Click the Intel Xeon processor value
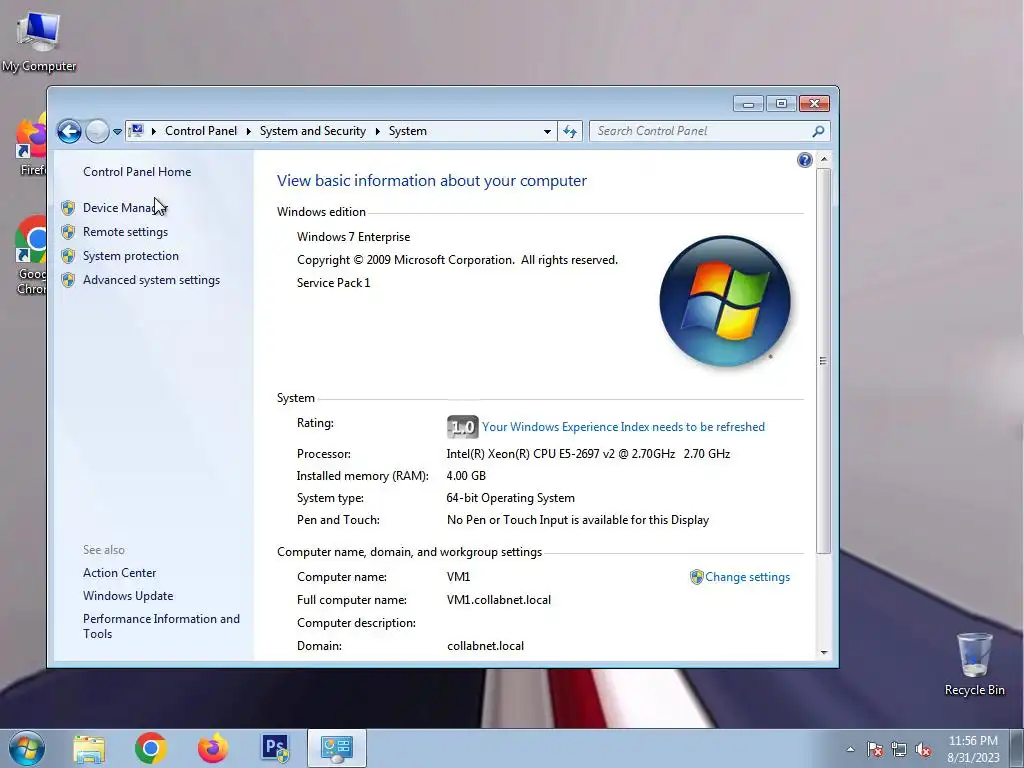This screenshot has width=1024, height=768. click(588, 454)
